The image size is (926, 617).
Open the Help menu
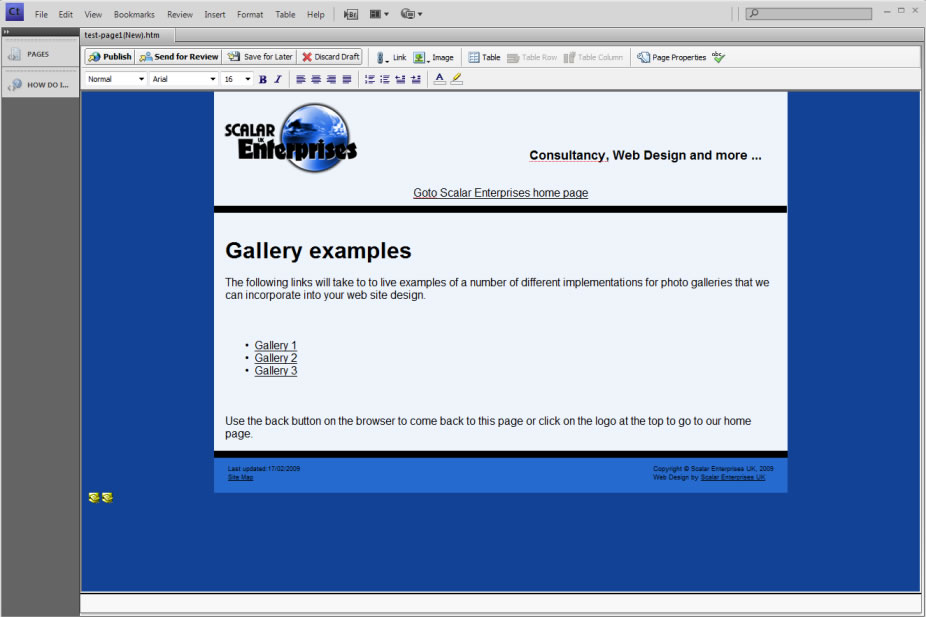(x=315, y=14)
